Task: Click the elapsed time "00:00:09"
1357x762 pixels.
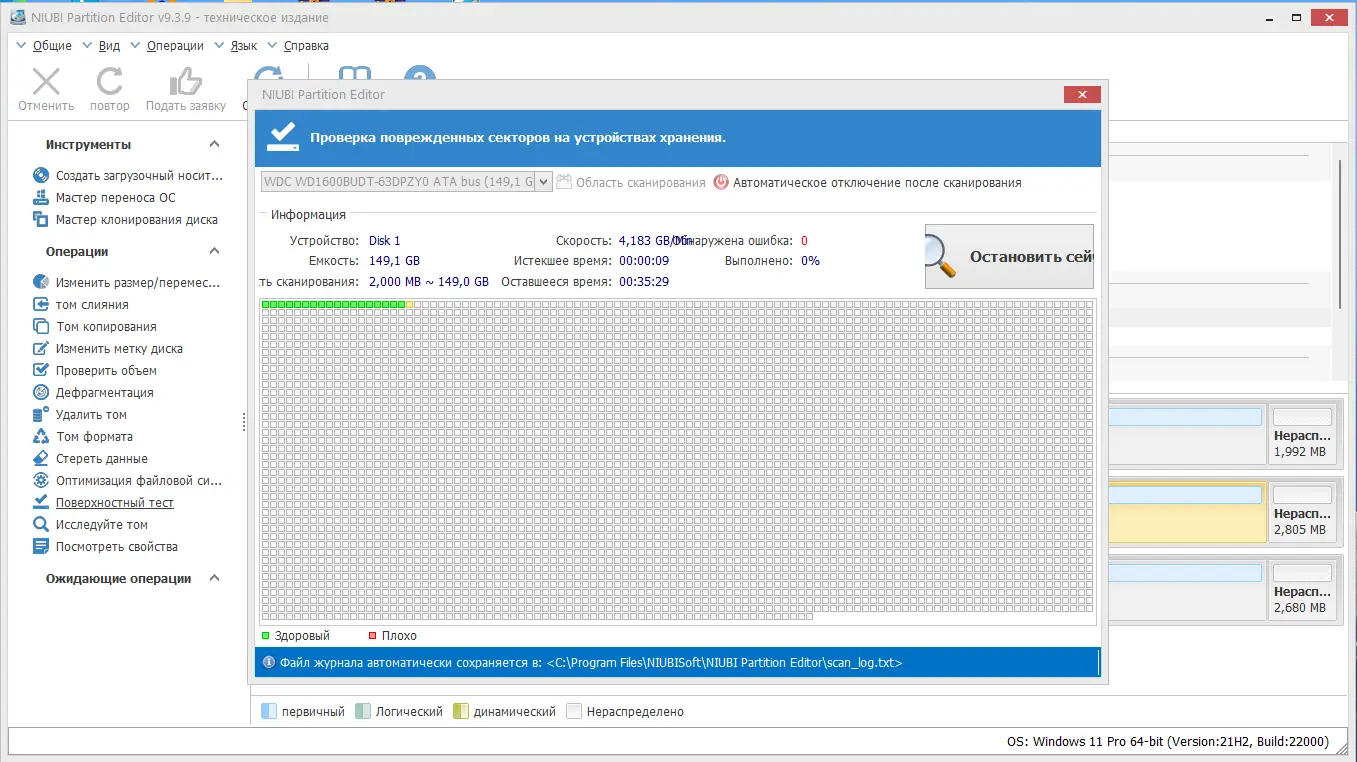Action: click(x=644, y=261)
